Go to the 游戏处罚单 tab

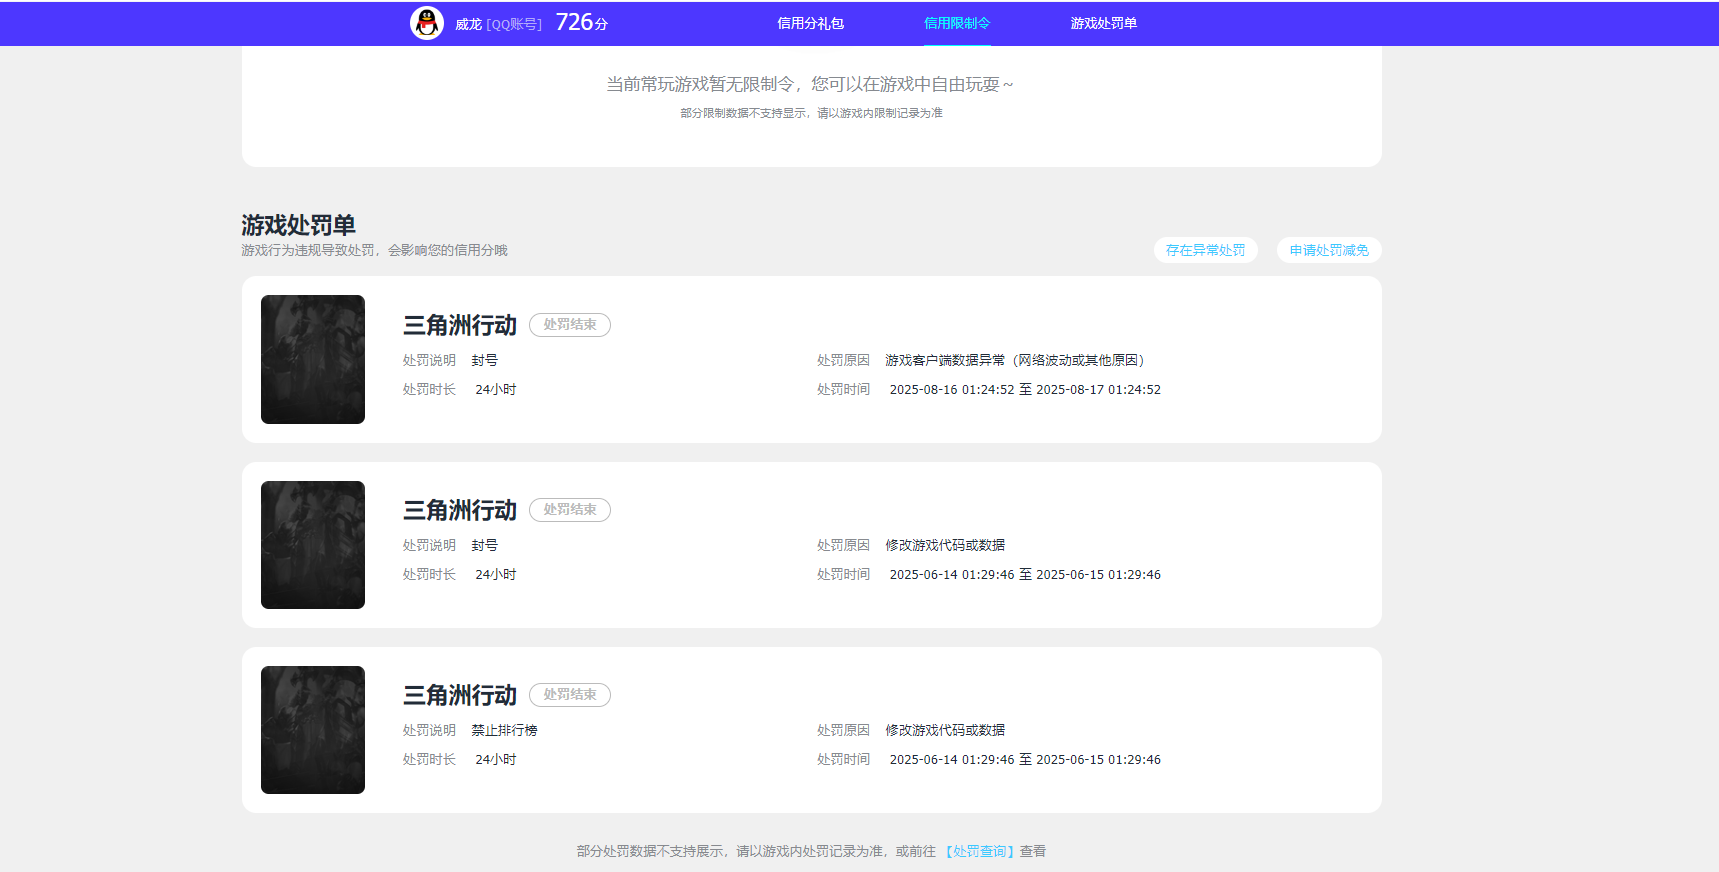(1104, 23)
